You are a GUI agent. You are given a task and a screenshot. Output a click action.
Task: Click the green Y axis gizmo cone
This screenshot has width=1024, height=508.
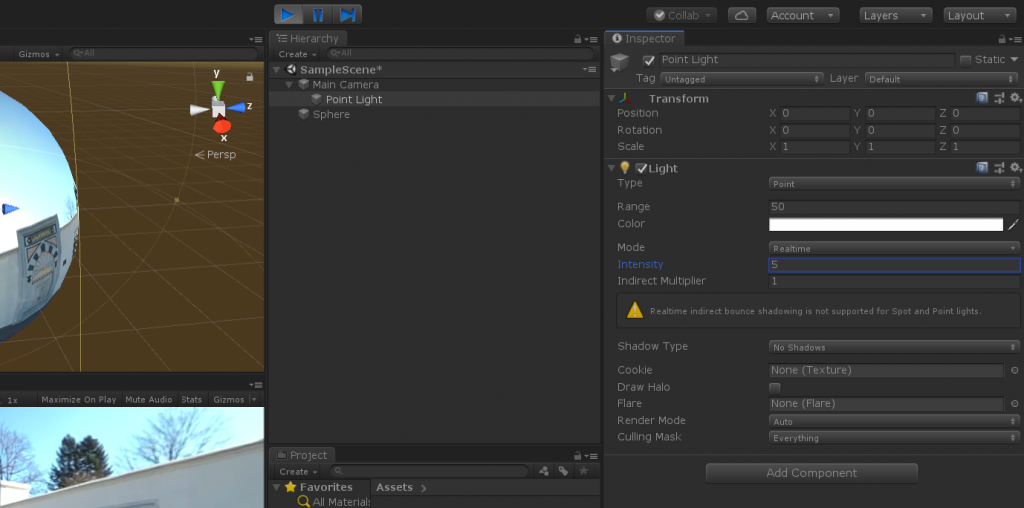(218, 88)
